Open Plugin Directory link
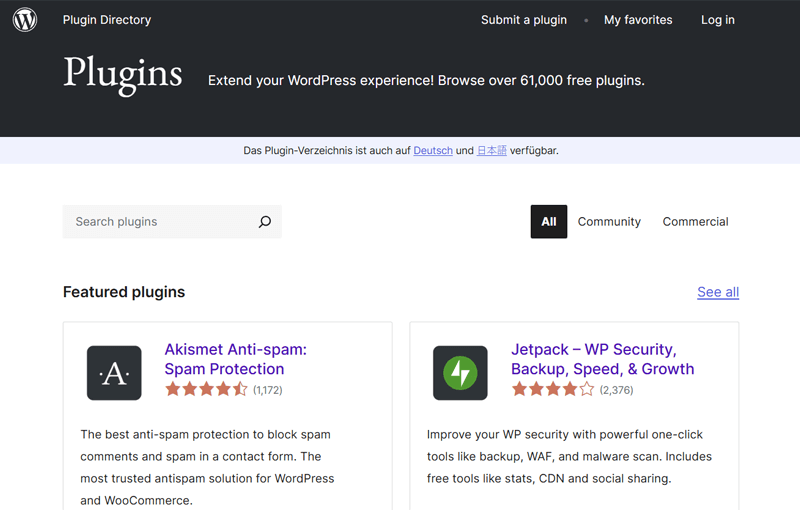Viewport: 800px width, 510px height. tap(107, 20)
